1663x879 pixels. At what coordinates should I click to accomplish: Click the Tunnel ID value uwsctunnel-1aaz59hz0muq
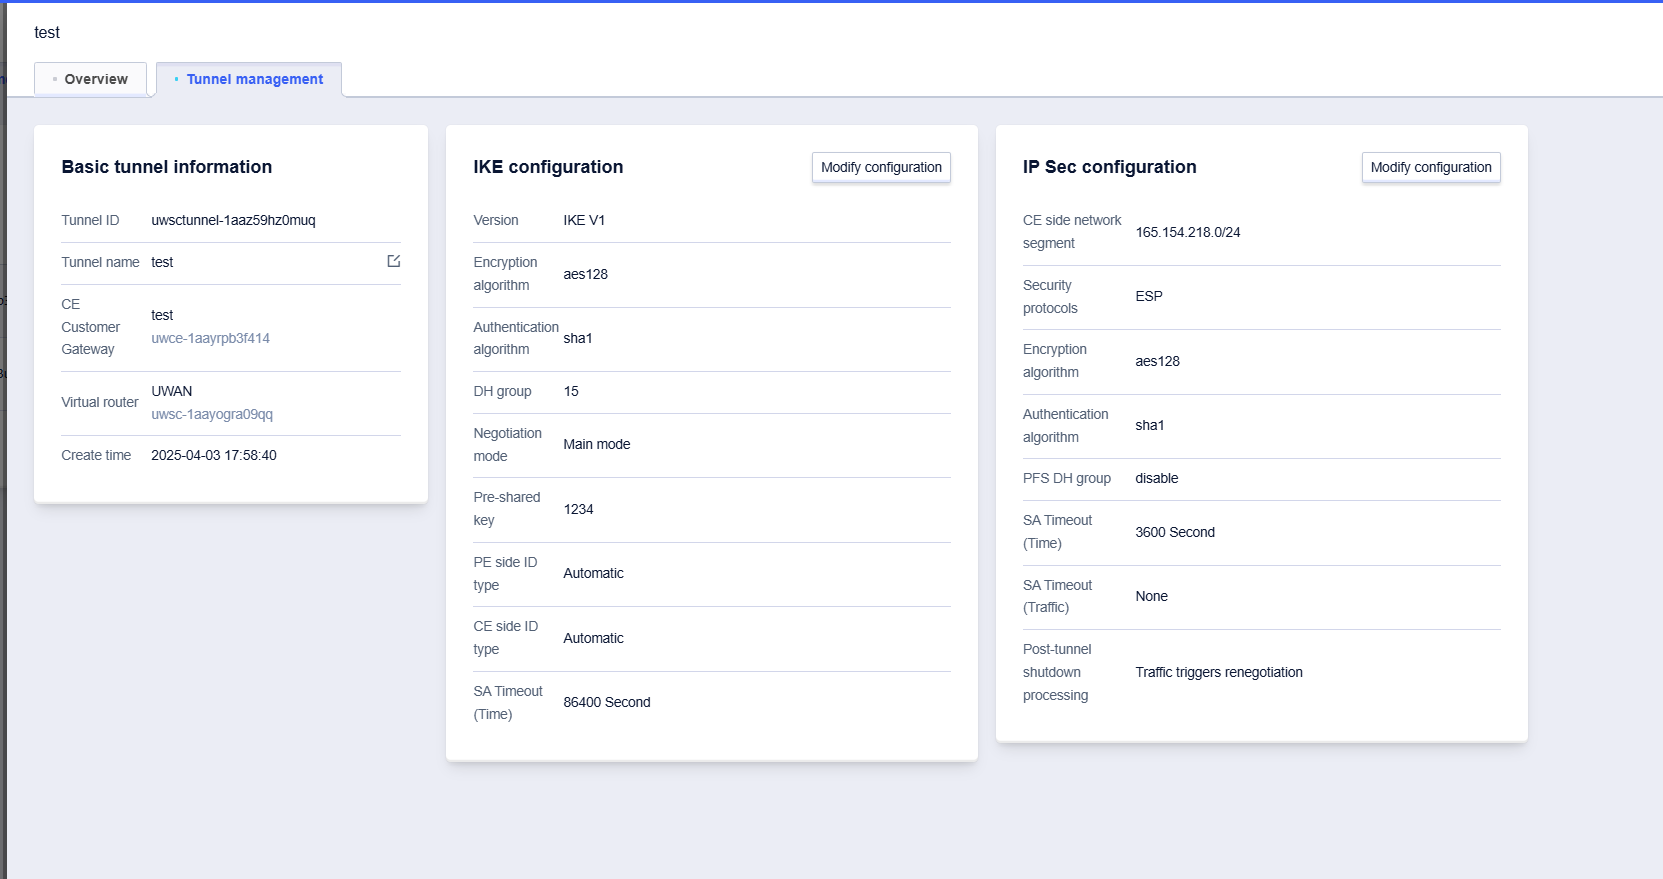(x=233, y=220)
